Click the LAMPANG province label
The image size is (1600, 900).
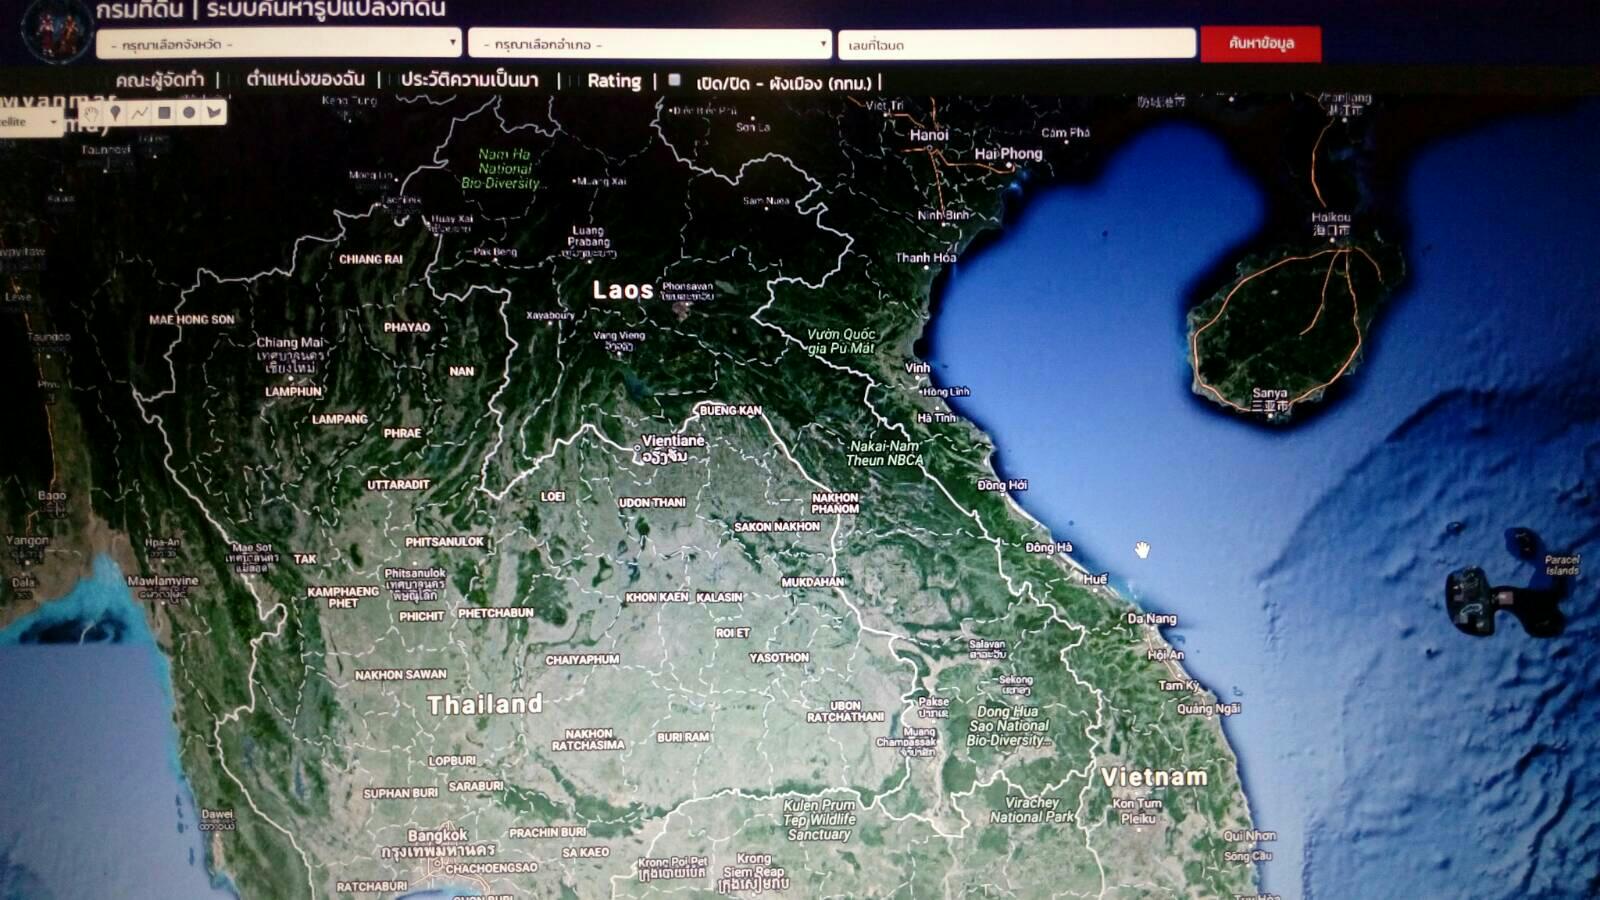340,419
